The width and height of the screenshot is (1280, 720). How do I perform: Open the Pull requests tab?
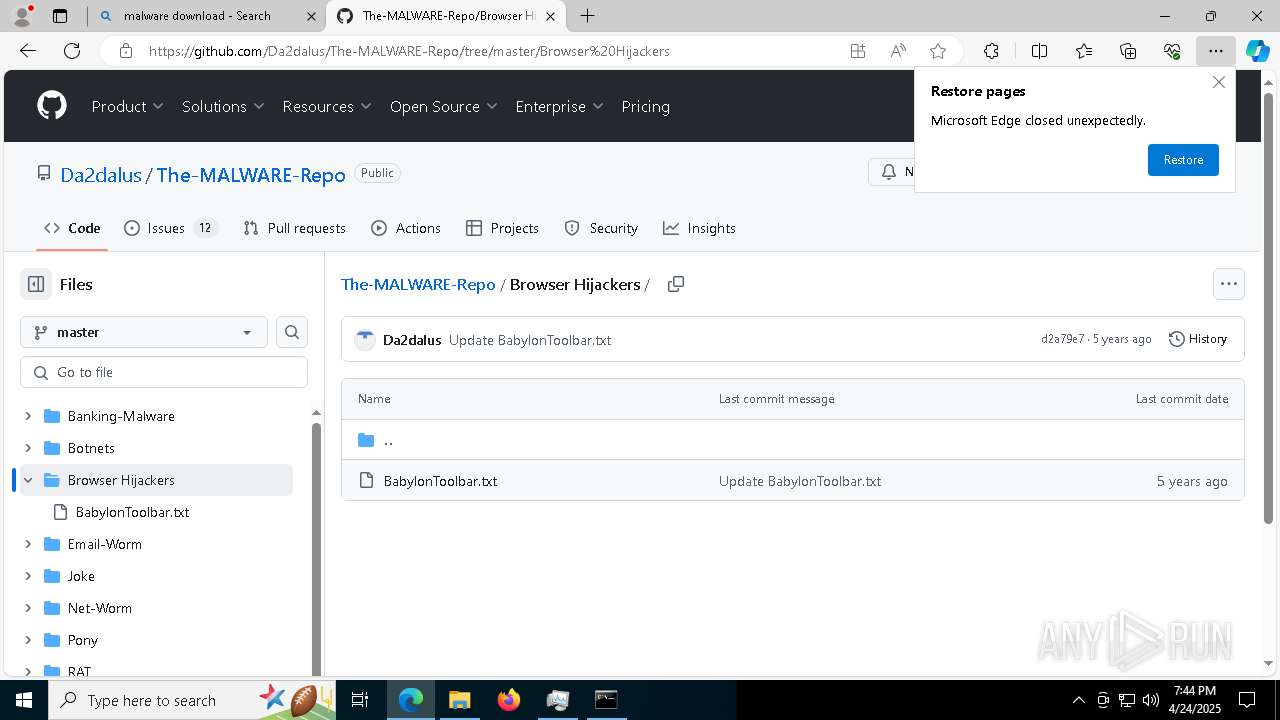[x=295, y=228]
